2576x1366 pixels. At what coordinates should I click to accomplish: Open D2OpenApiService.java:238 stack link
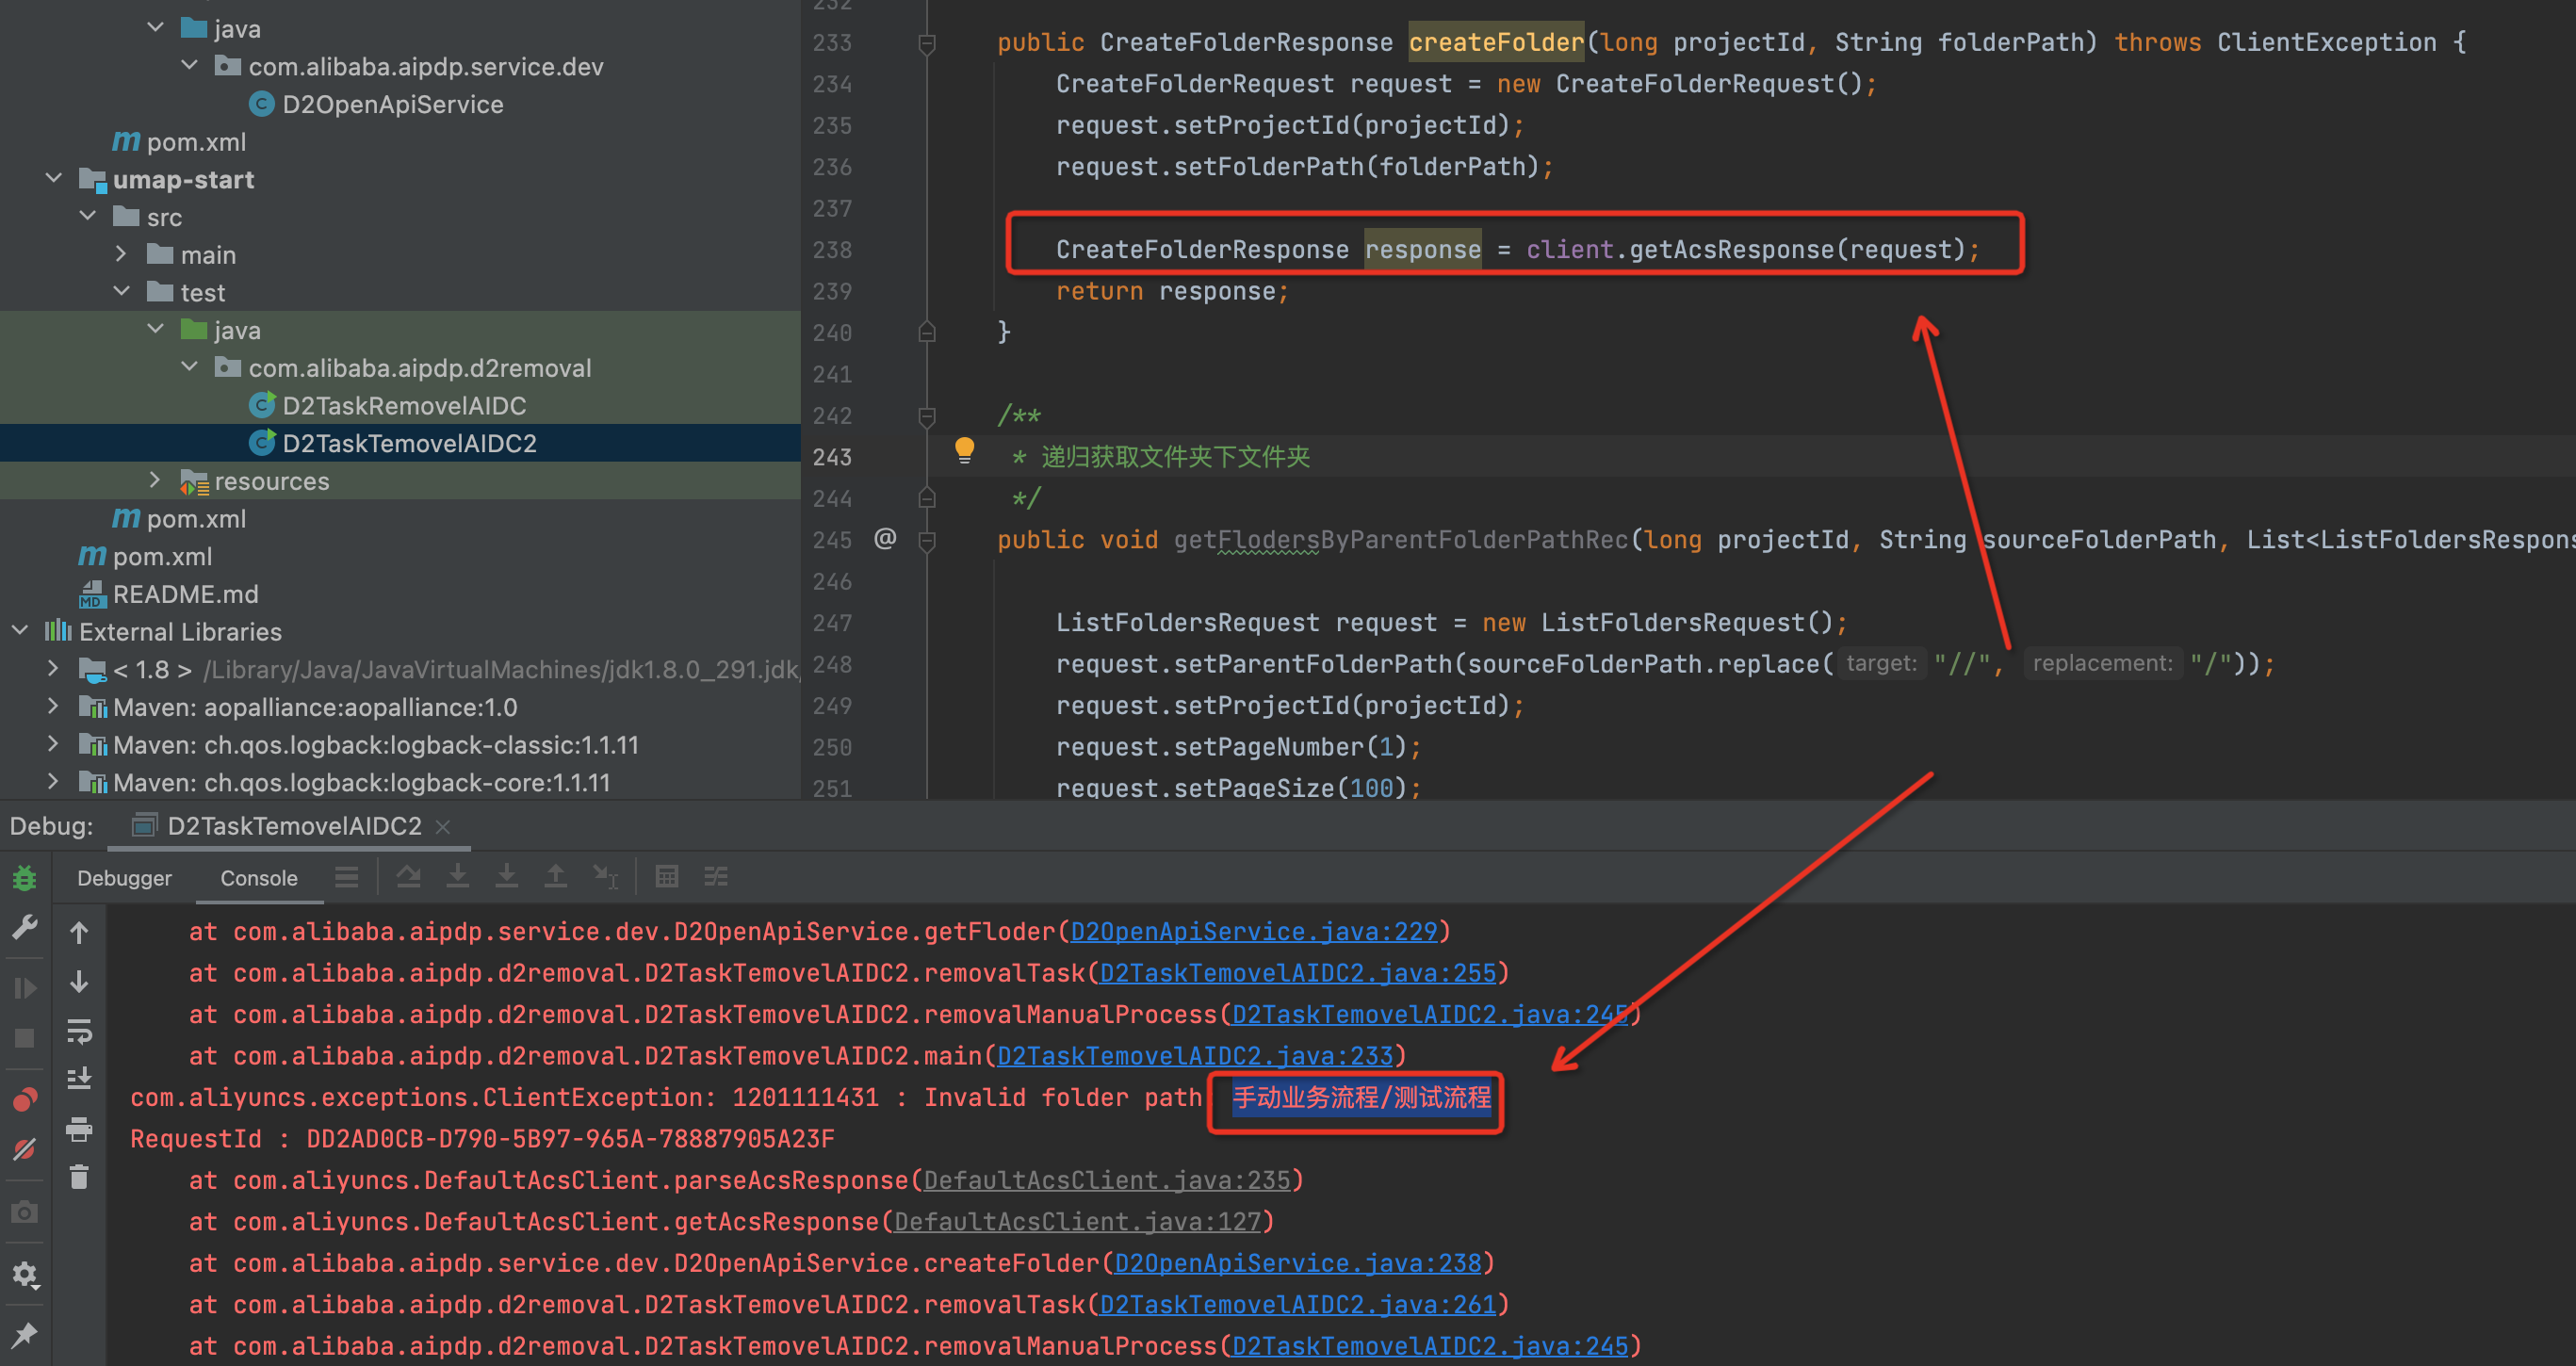[1297, 1263]
